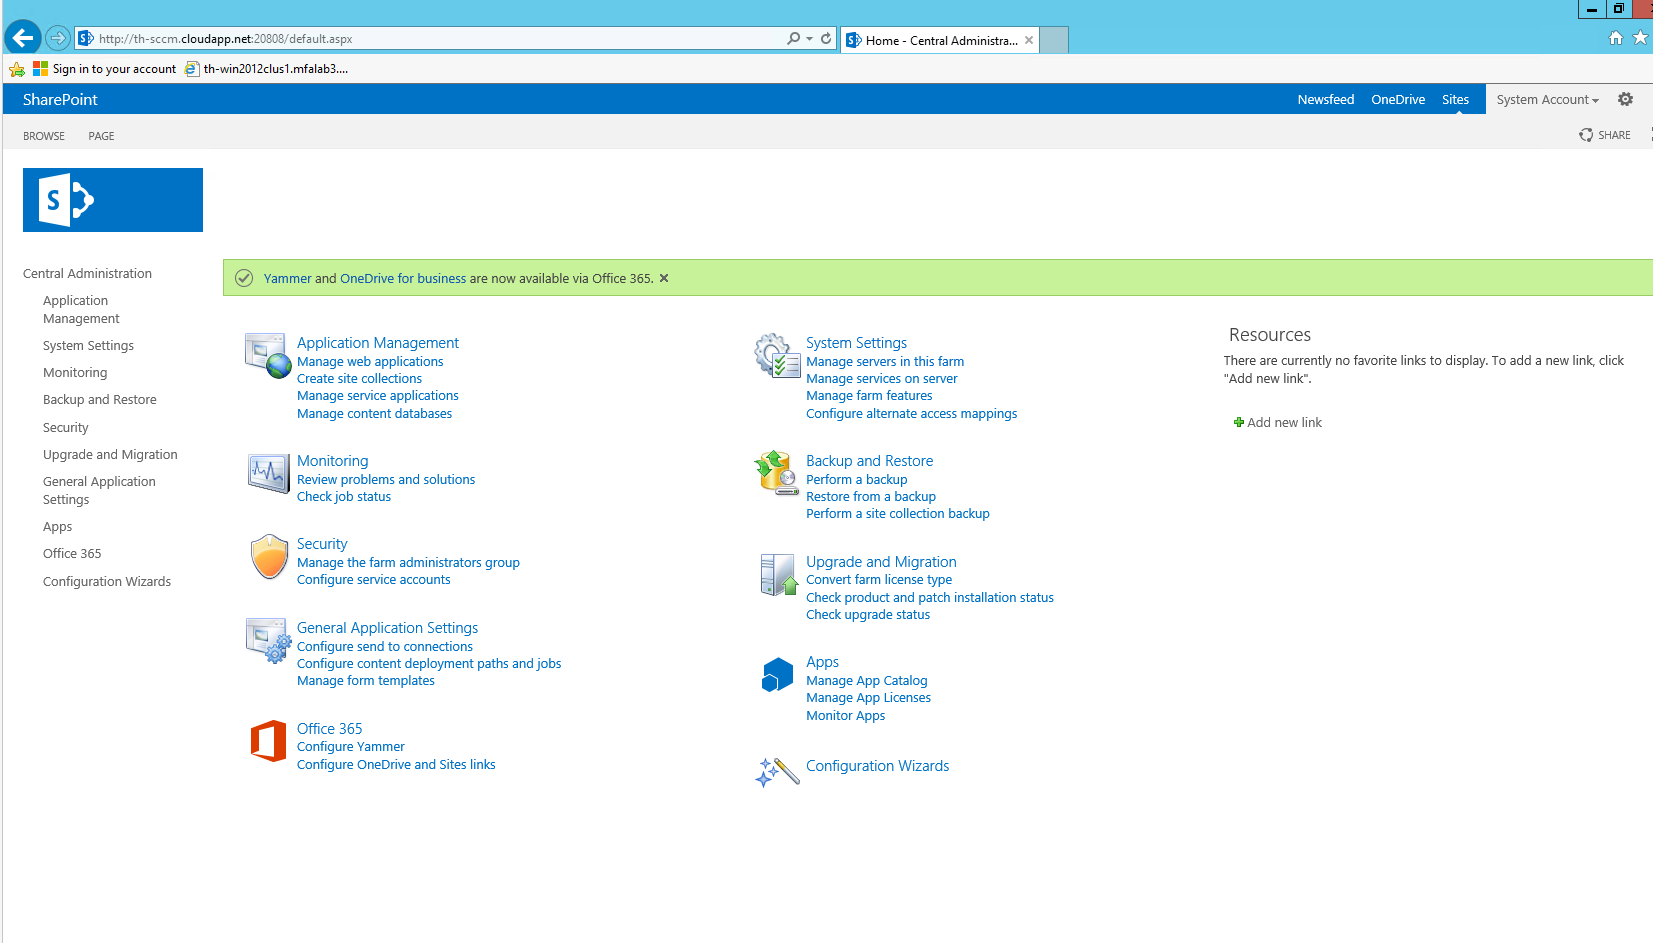1653x943 pixels.
Task: Select the Home - Central Administration browser tab
Action: [940, 40]
